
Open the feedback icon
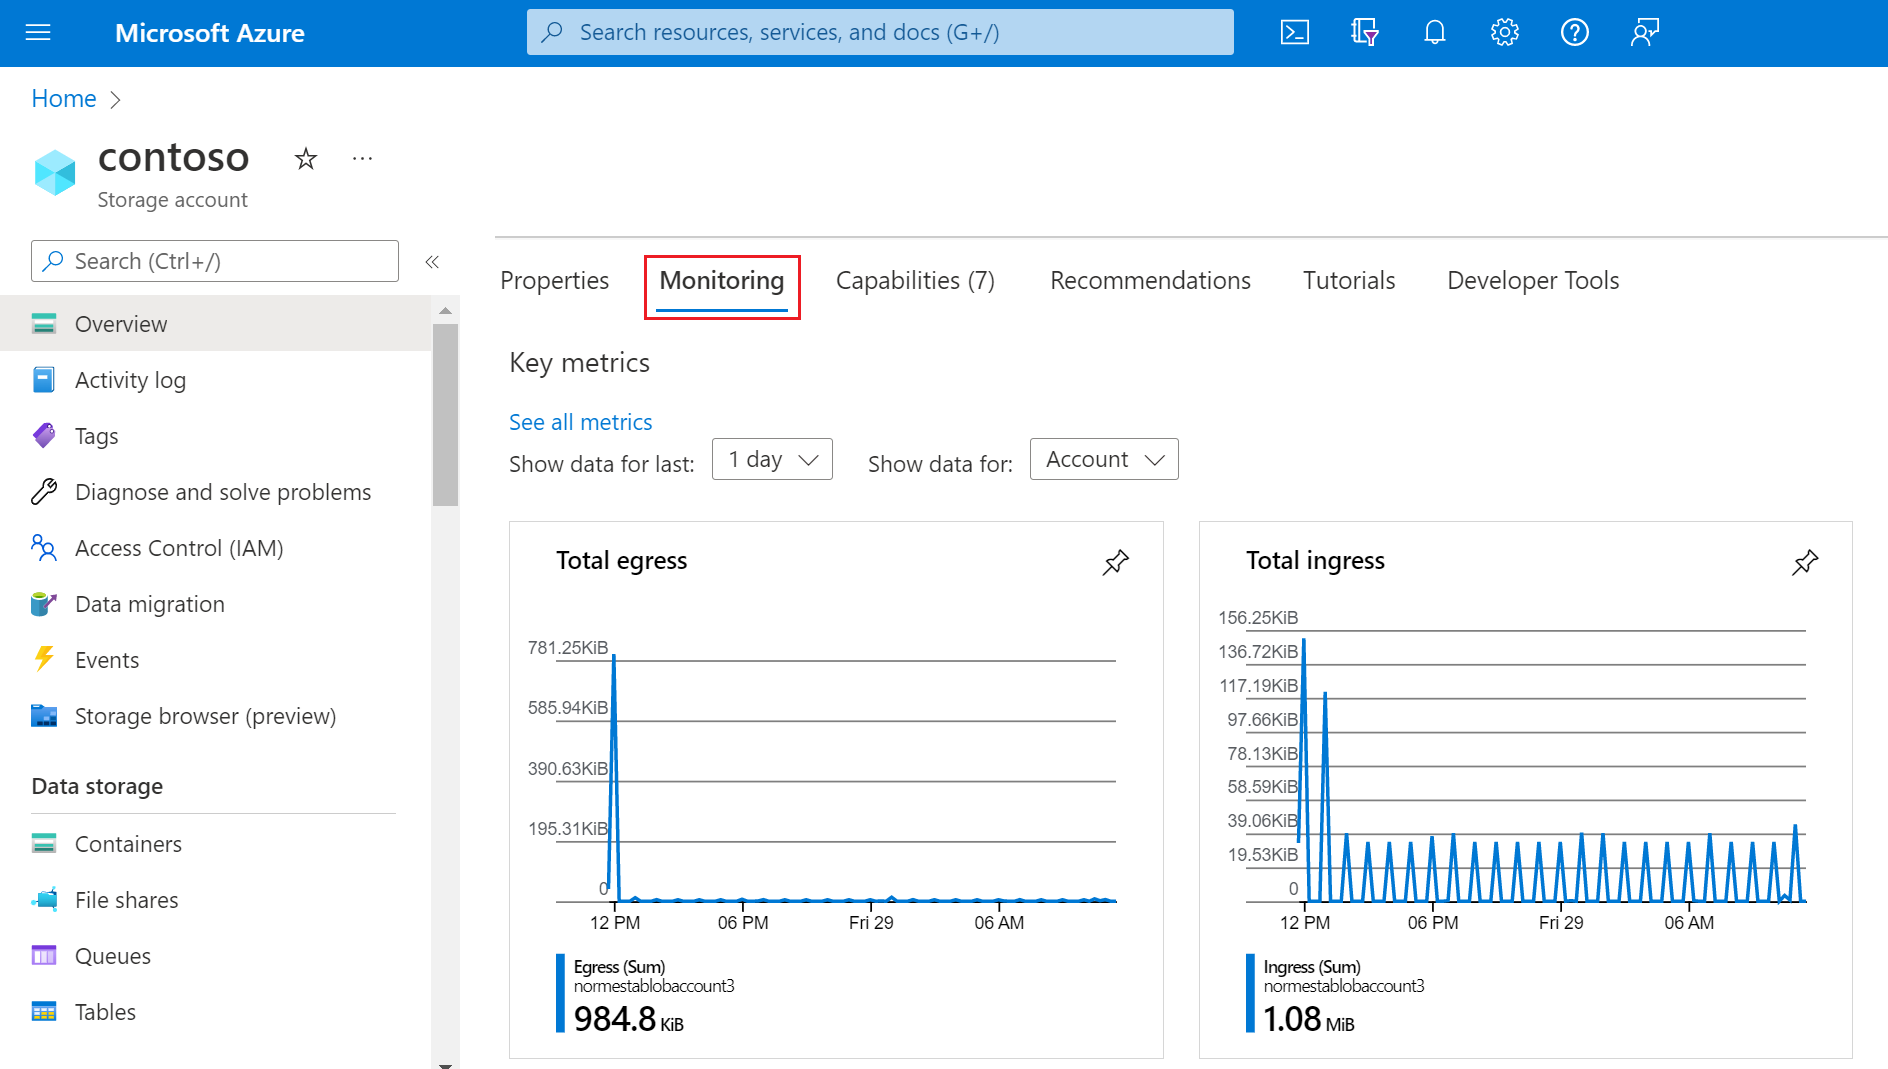point(1644,33)
